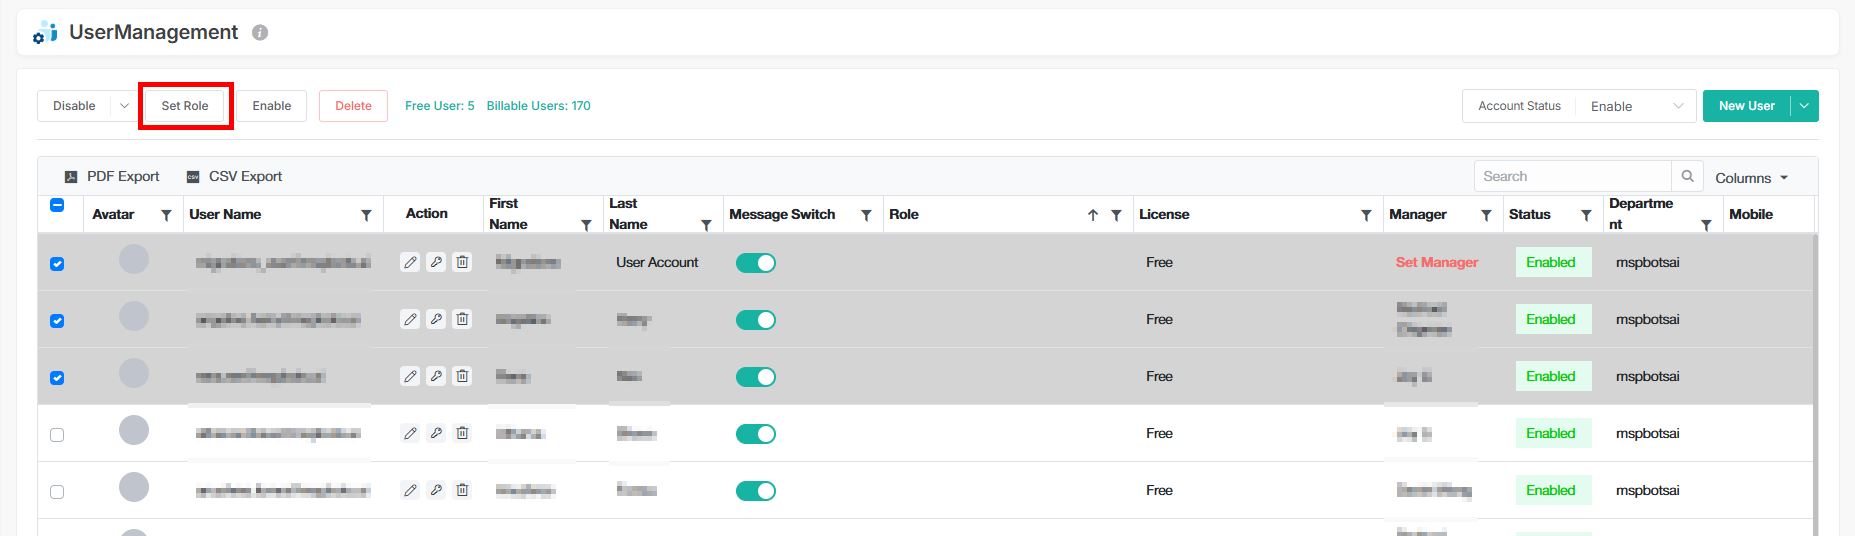Click edit pencil in the fourth user row

tap(410, 433)
